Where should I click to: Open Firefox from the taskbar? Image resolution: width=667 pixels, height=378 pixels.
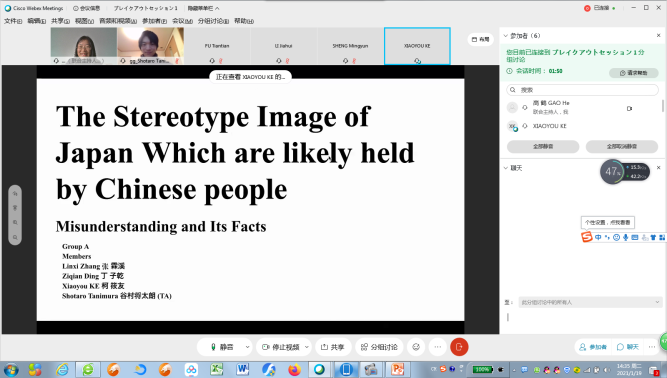(294, 369)
